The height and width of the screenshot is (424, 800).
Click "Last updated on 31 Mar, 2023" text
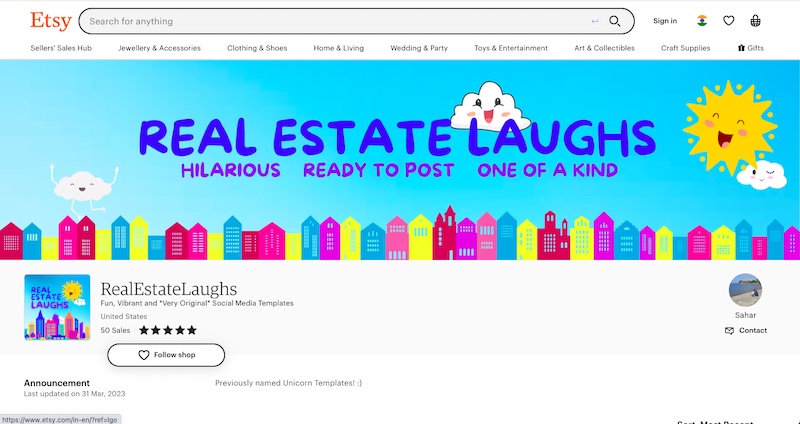pos(74,394)
